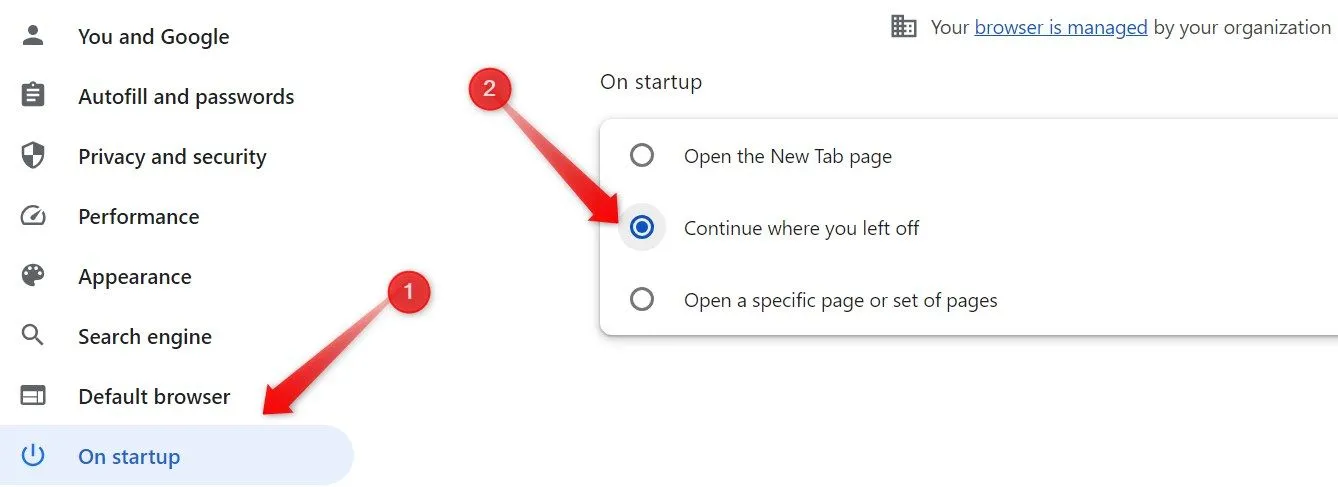Switch to the Performance settings section
Image resolution: width=1338 pixels, height=487 pixels.
(x=139, y=217)
